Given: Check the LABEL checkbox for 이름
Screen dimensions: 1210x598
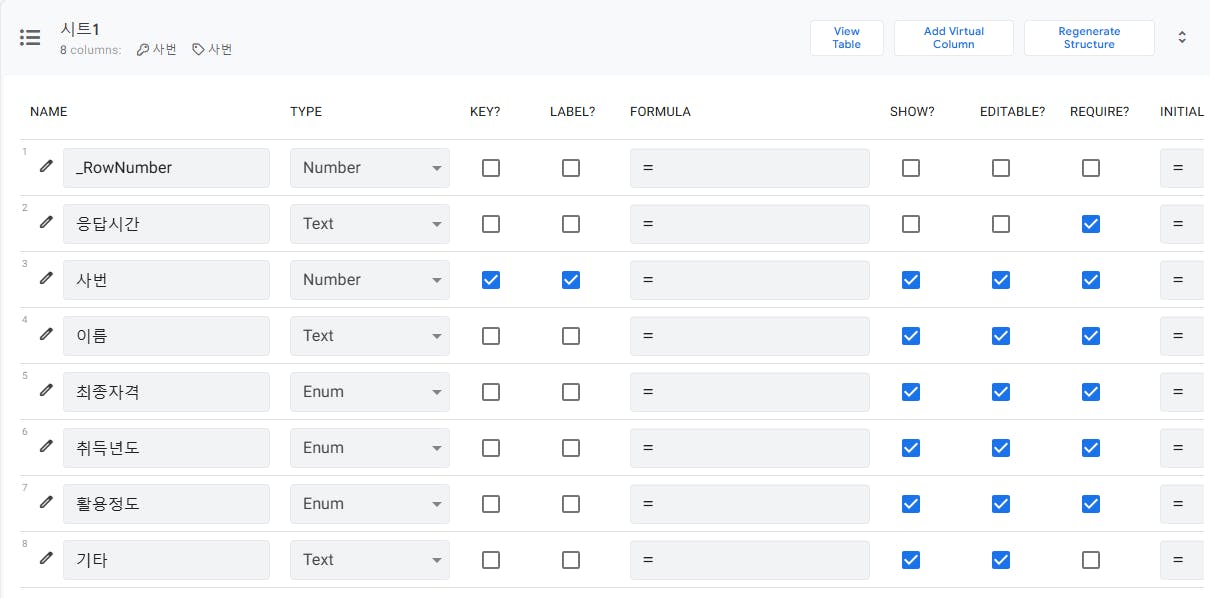Looking at the screenshot, I should [x=571, y=336].
